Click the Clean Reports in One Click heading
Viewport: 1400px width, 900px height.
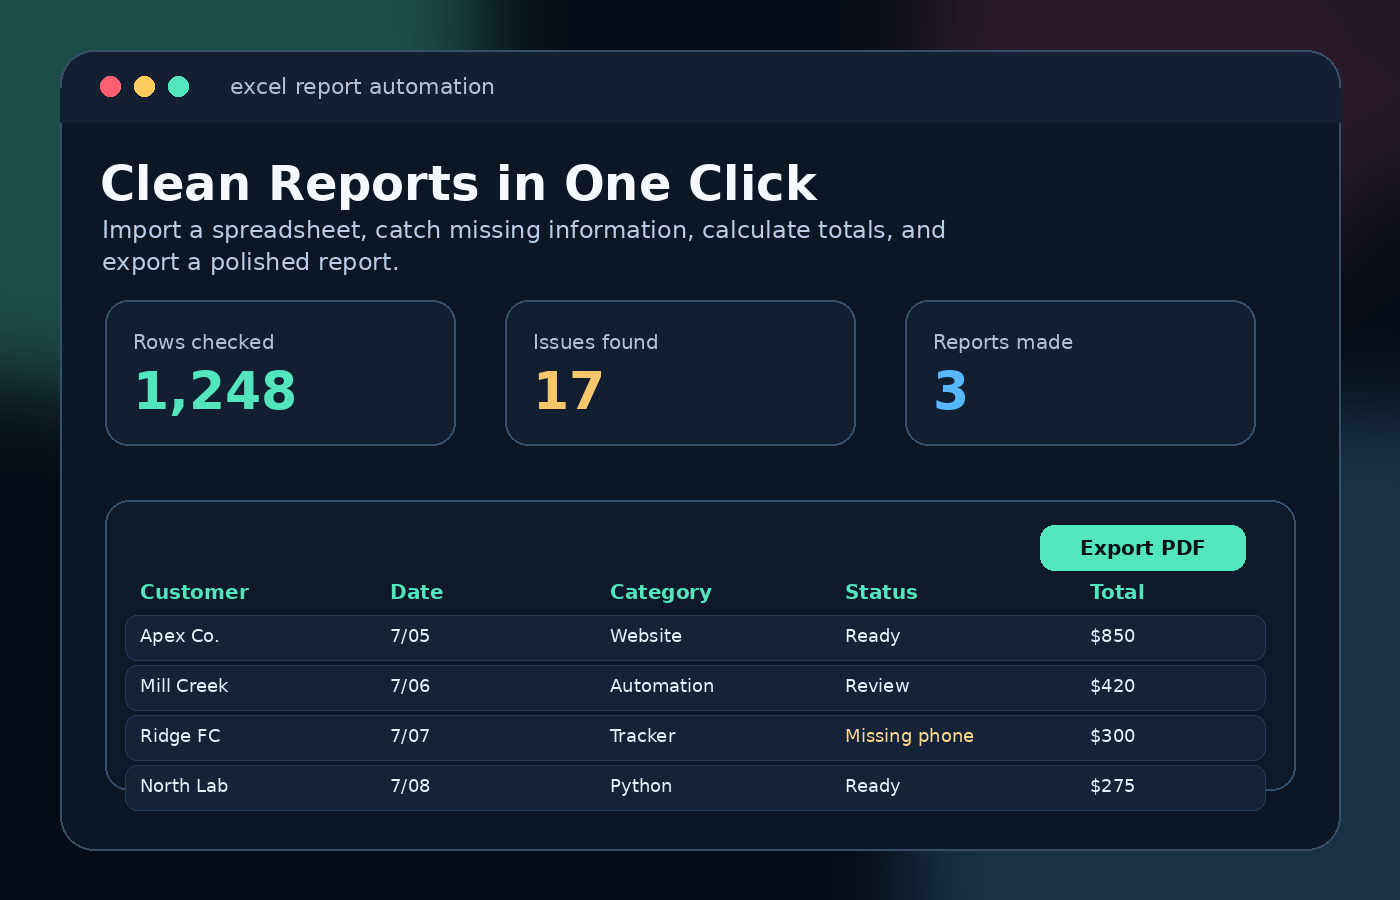459,184
